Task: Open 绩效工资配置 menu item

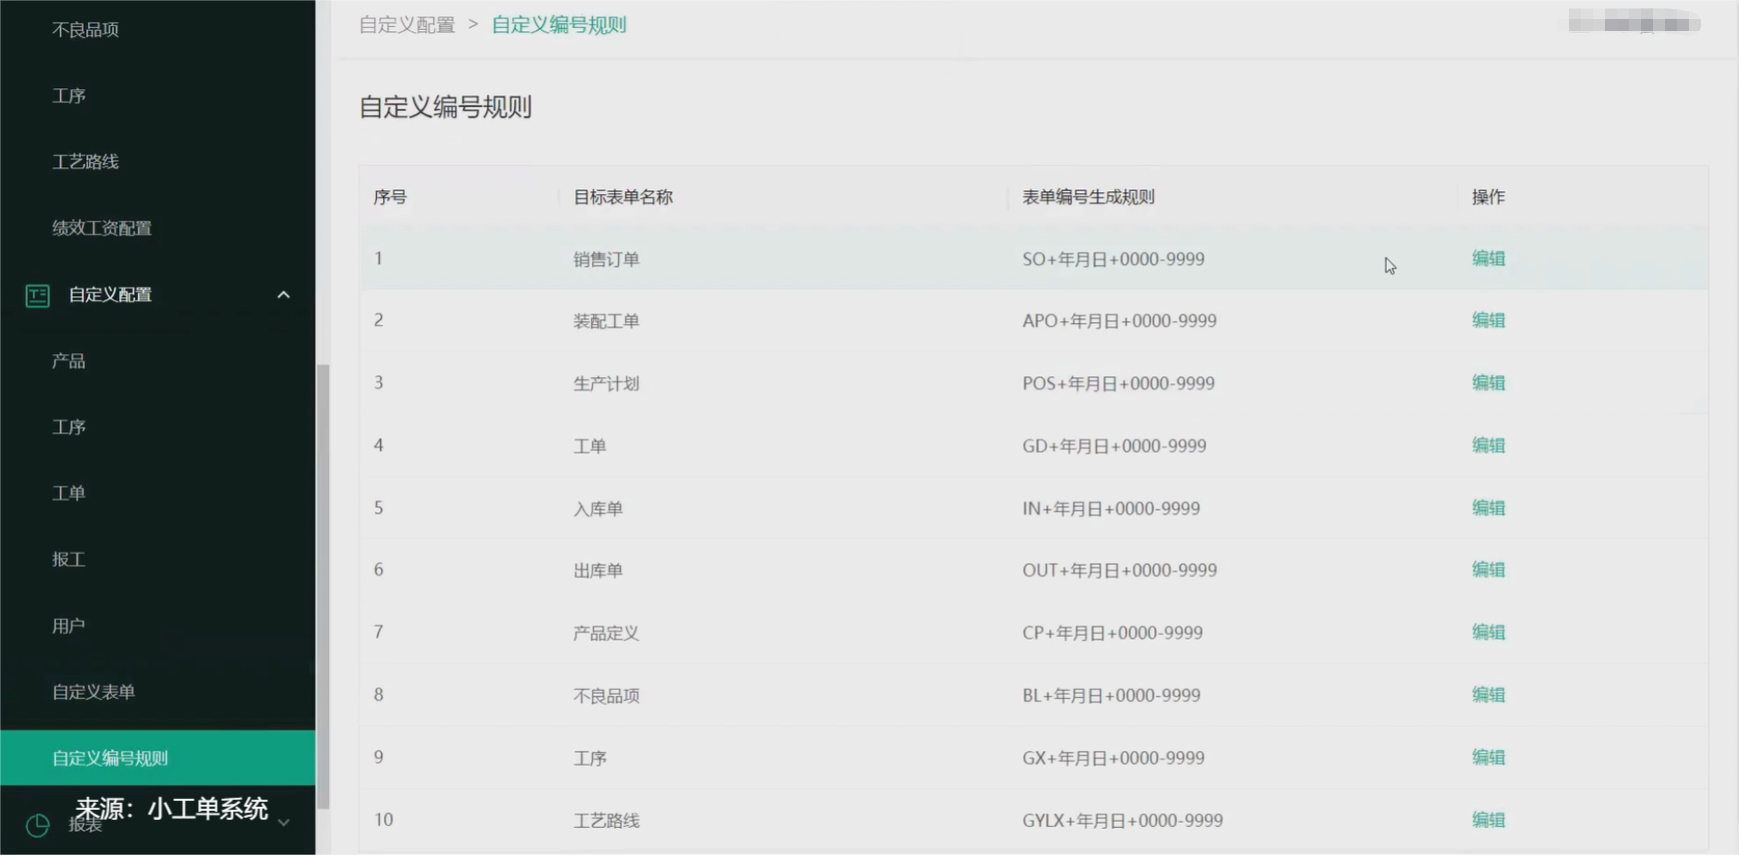Action: pos(101,228)
